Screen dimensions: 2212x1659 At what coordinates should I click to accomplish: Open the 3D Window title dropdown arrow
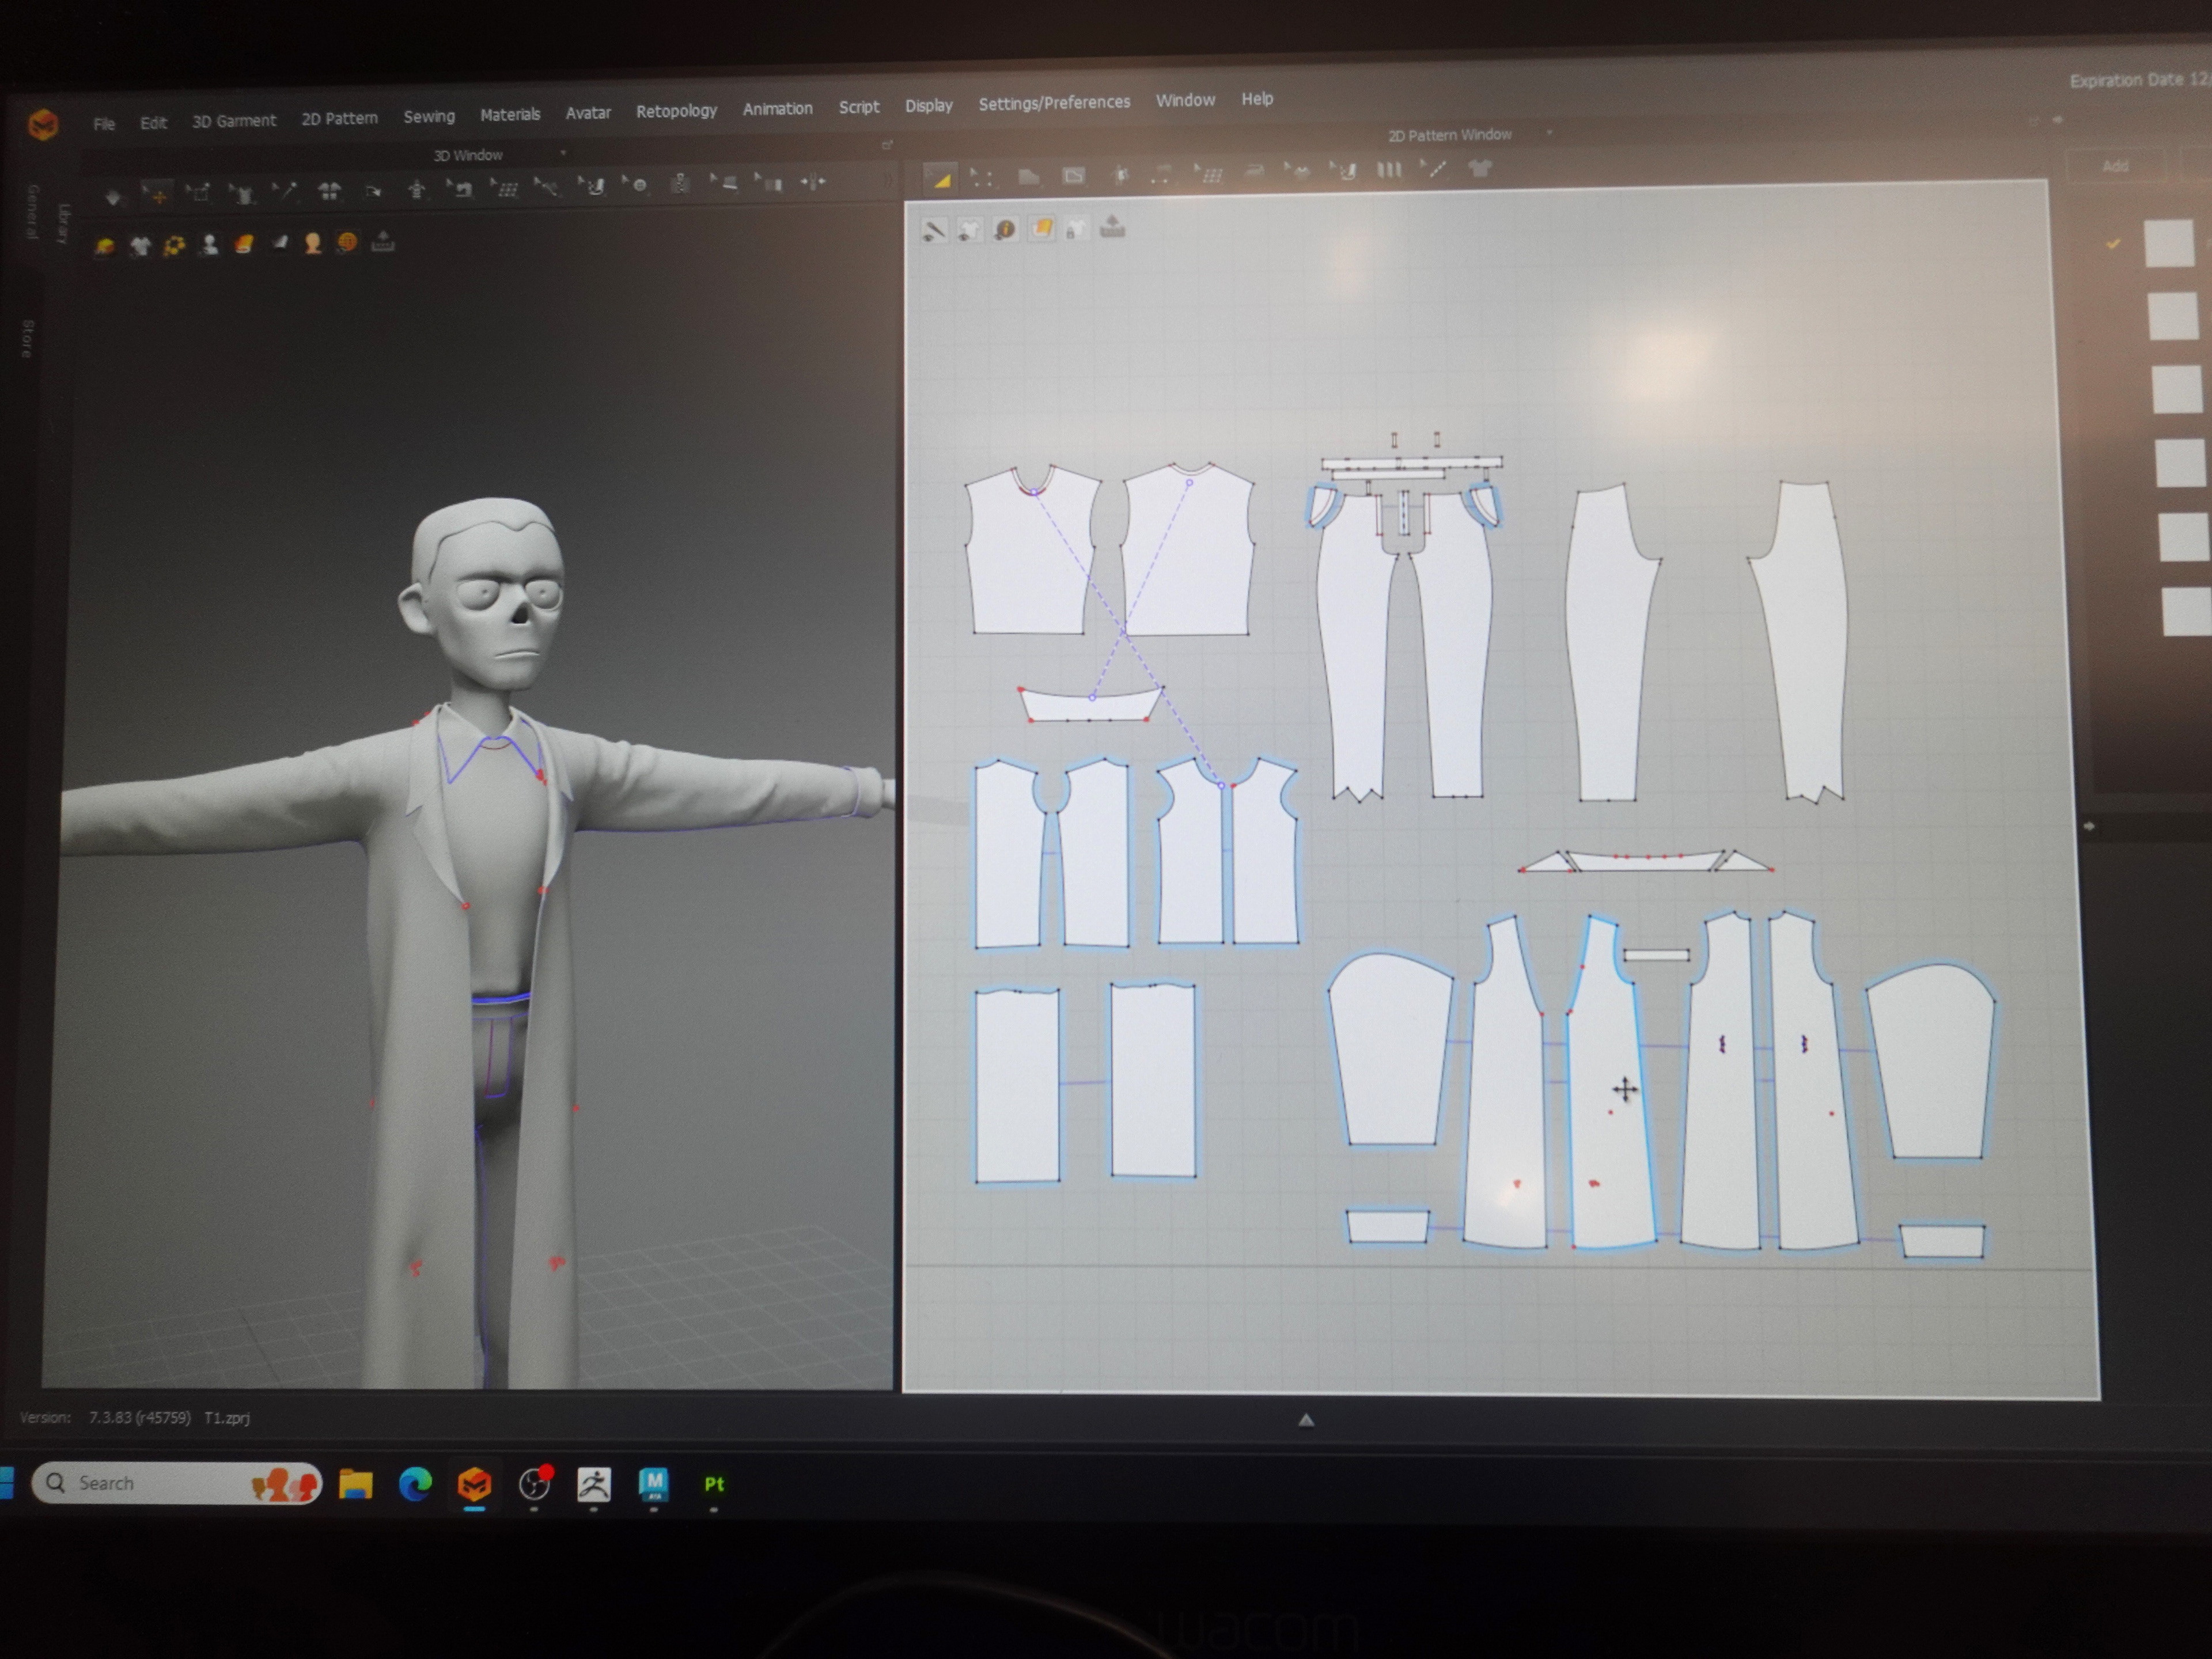(563, 153)
